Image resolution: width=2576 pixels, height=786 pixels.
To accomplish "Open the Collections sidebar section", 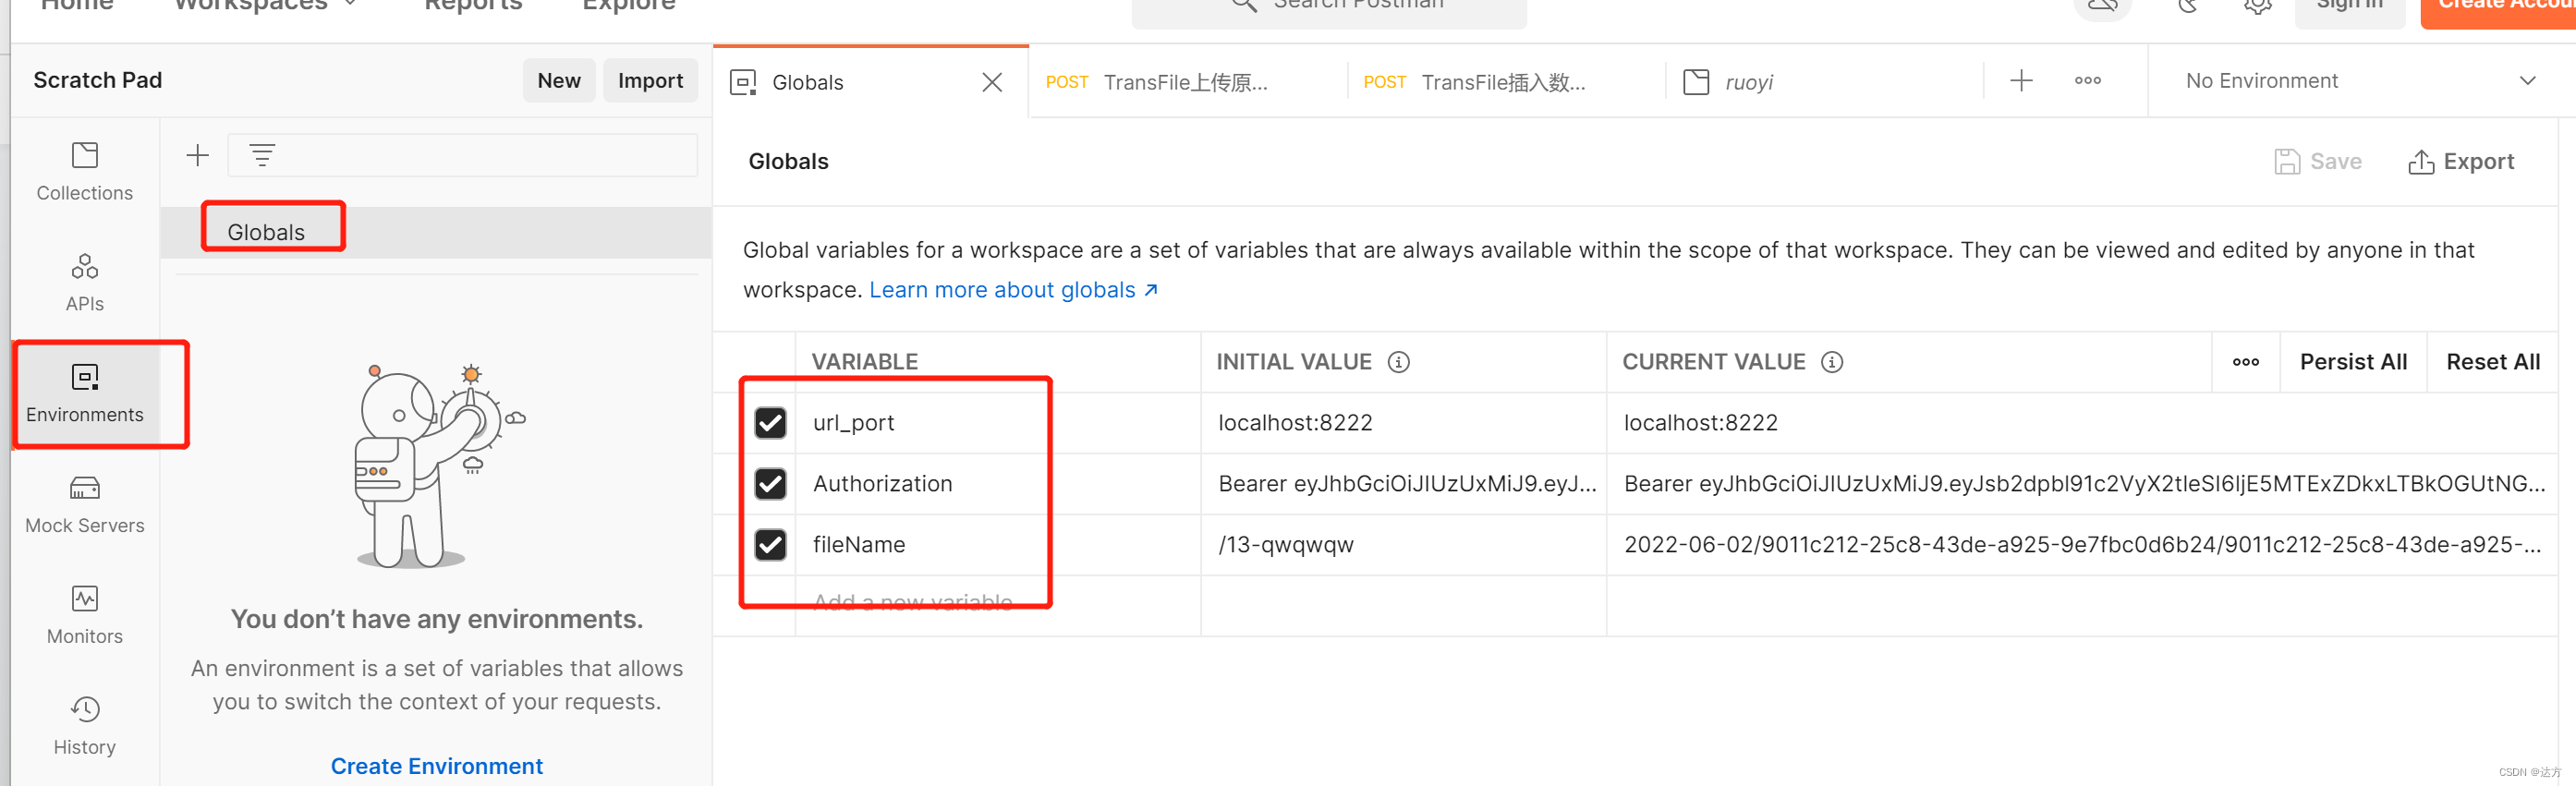I will [x=85, y=172].
